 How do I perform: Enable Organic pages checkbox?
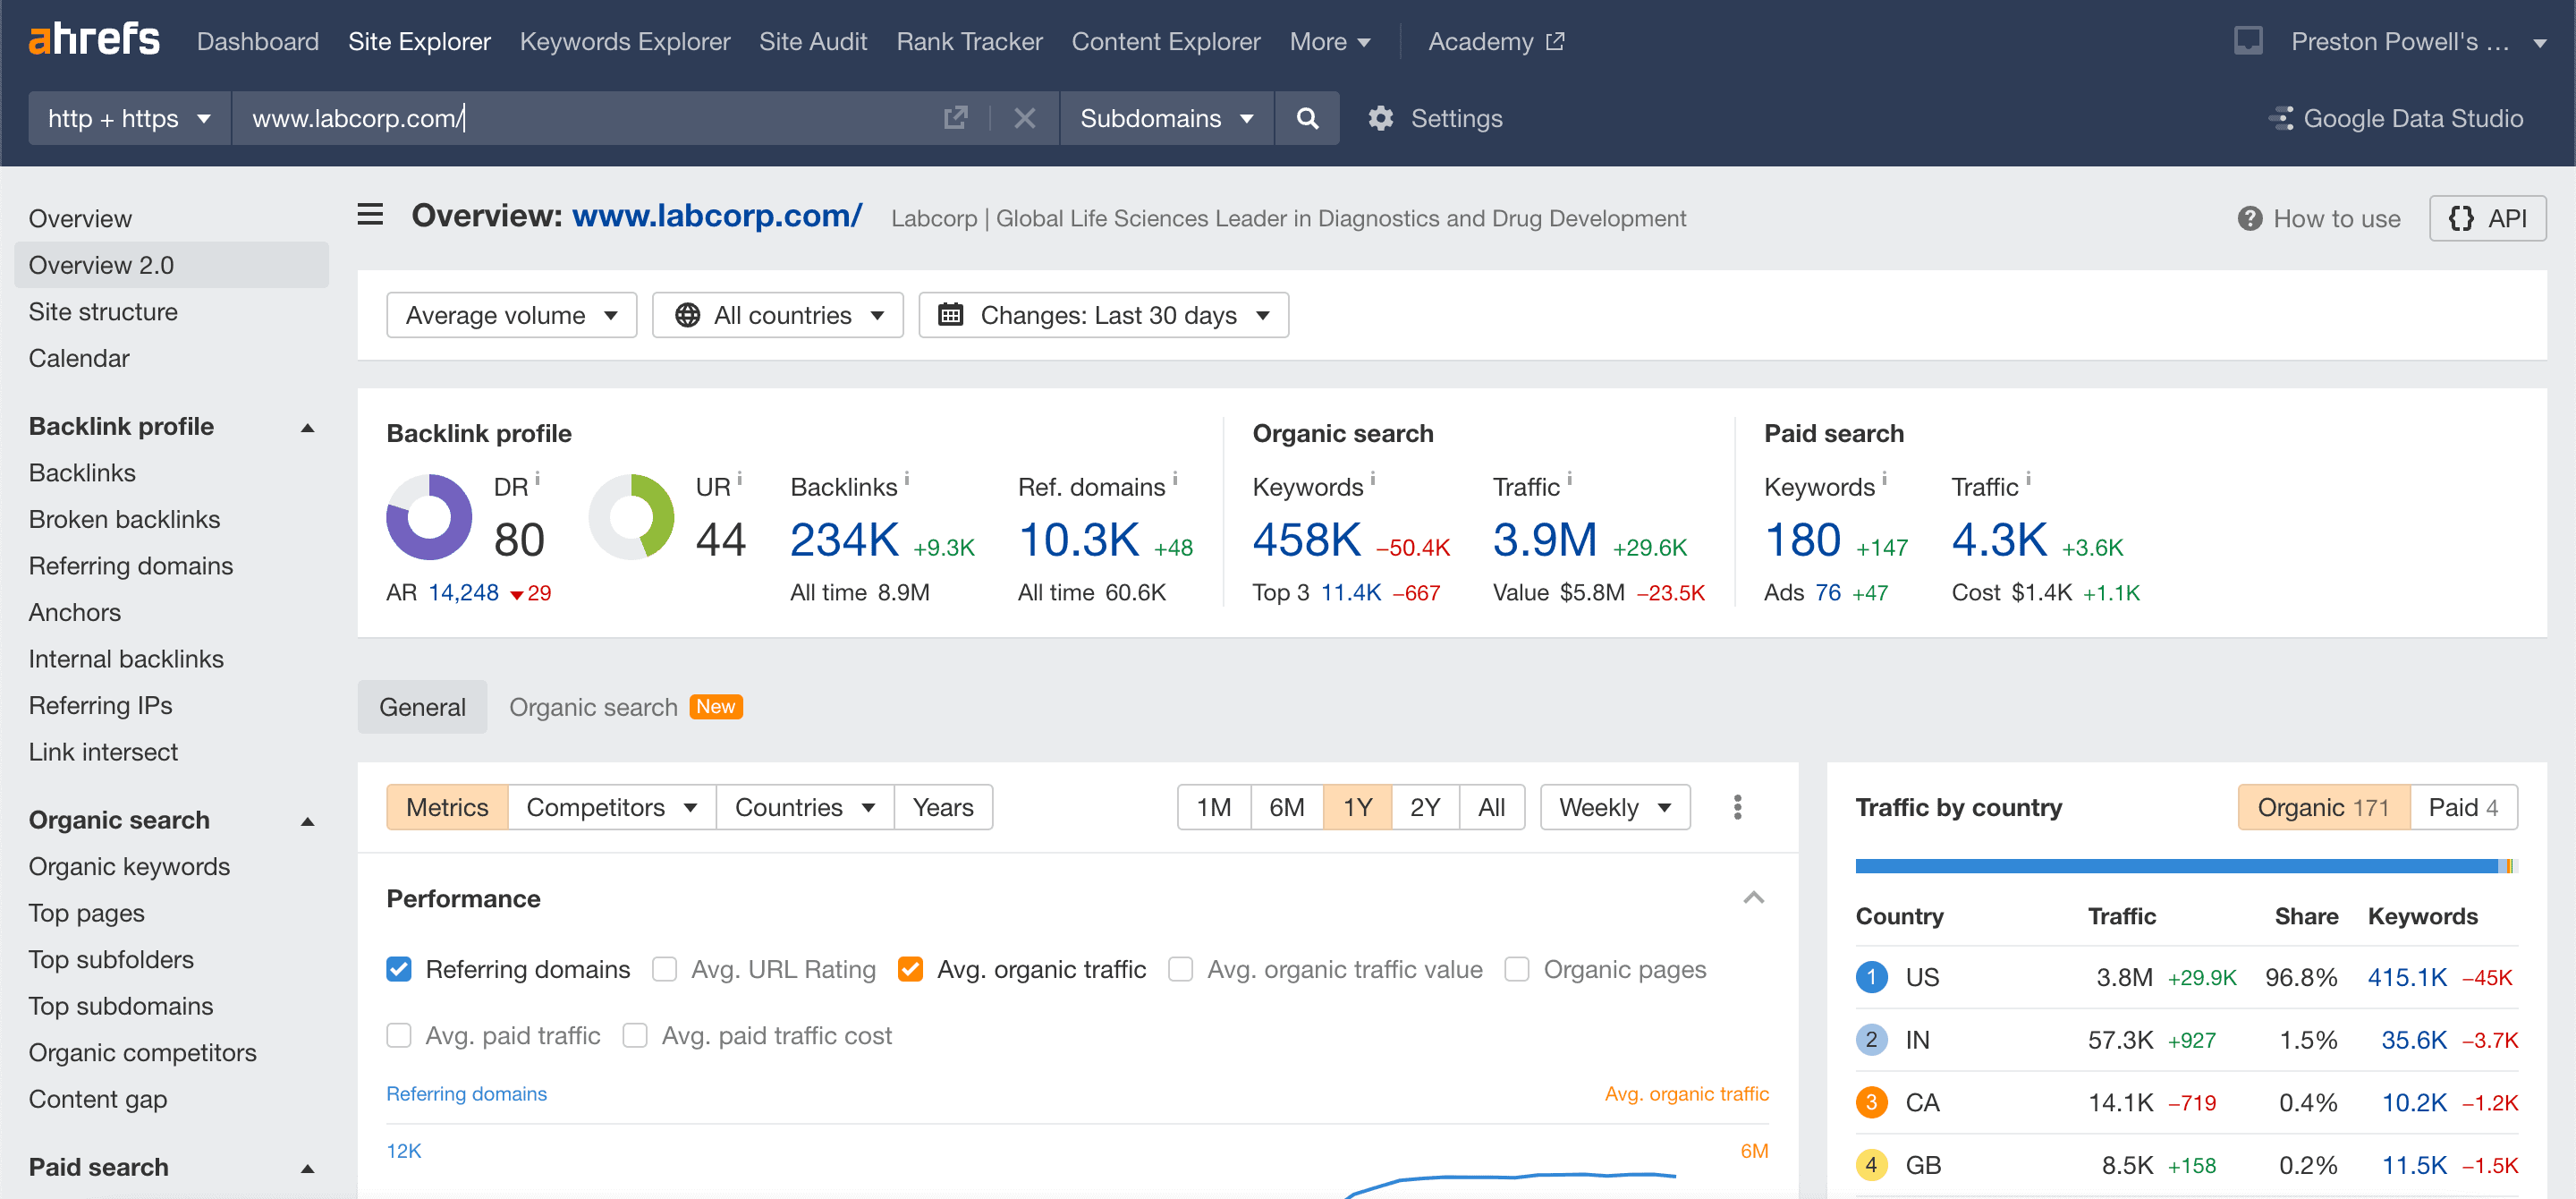(1516, 969)
